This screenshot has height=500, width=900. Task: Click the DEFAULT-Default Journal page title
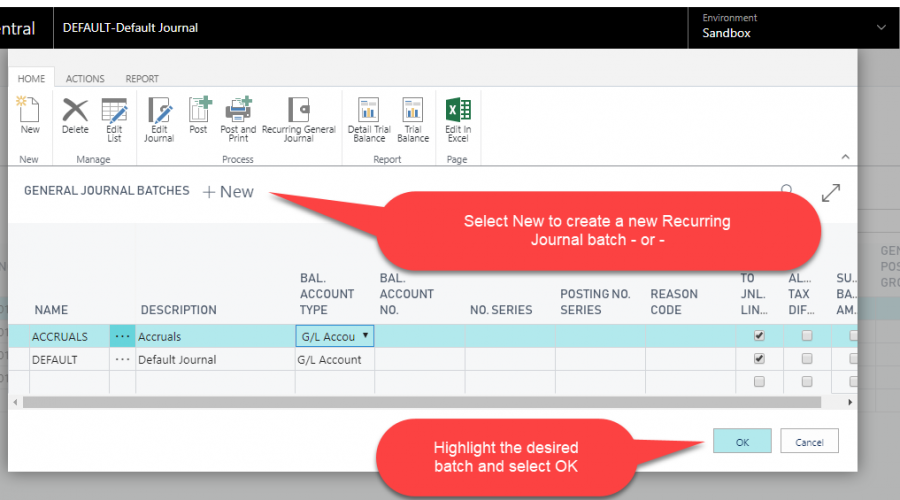tap(130, 28)
